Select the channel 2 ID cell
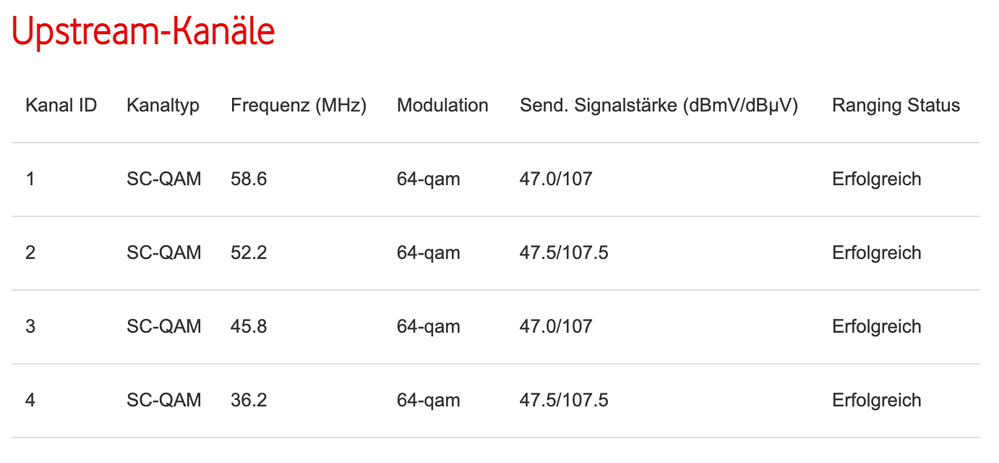 [31, 253]
